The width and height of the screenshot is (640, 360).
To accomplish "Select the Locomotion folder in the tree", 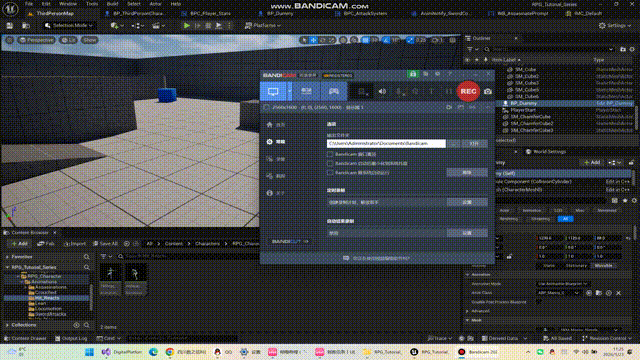I will 48,309.
